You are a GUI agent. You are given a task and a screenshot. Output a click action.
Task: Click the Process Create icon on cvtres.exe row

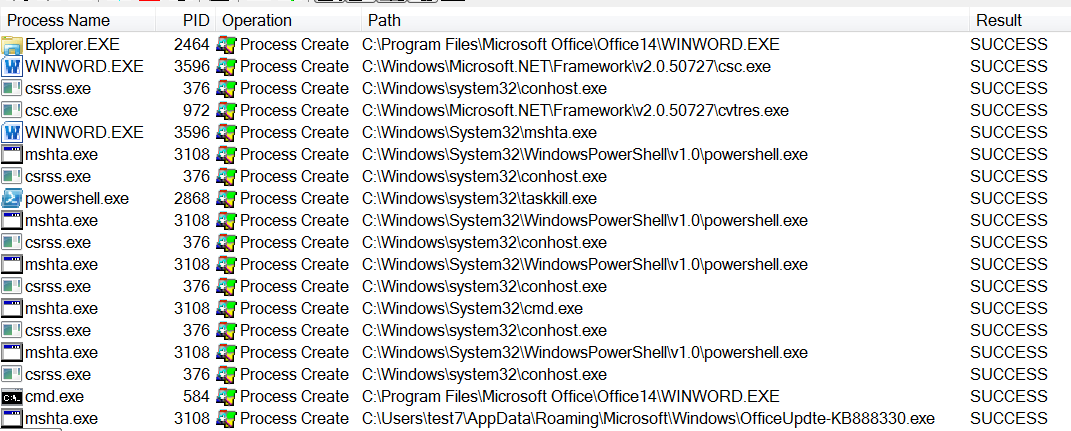(x=225, y=111)
